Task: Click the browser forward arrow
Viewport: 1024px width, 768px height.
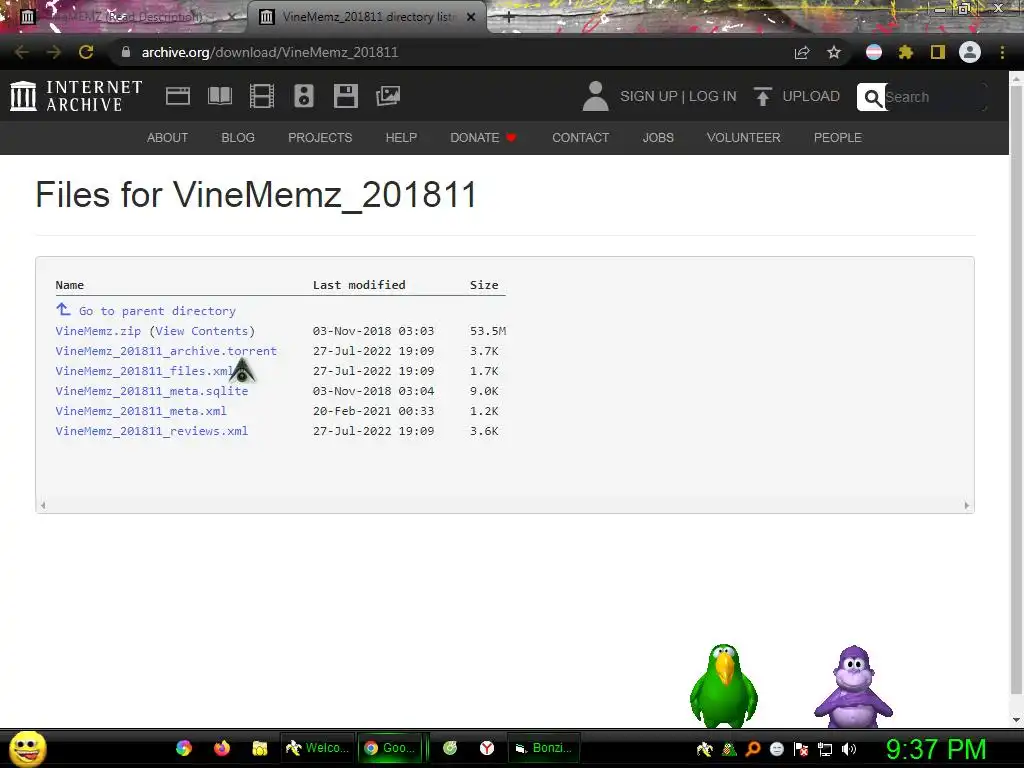Action: [54, 52]
